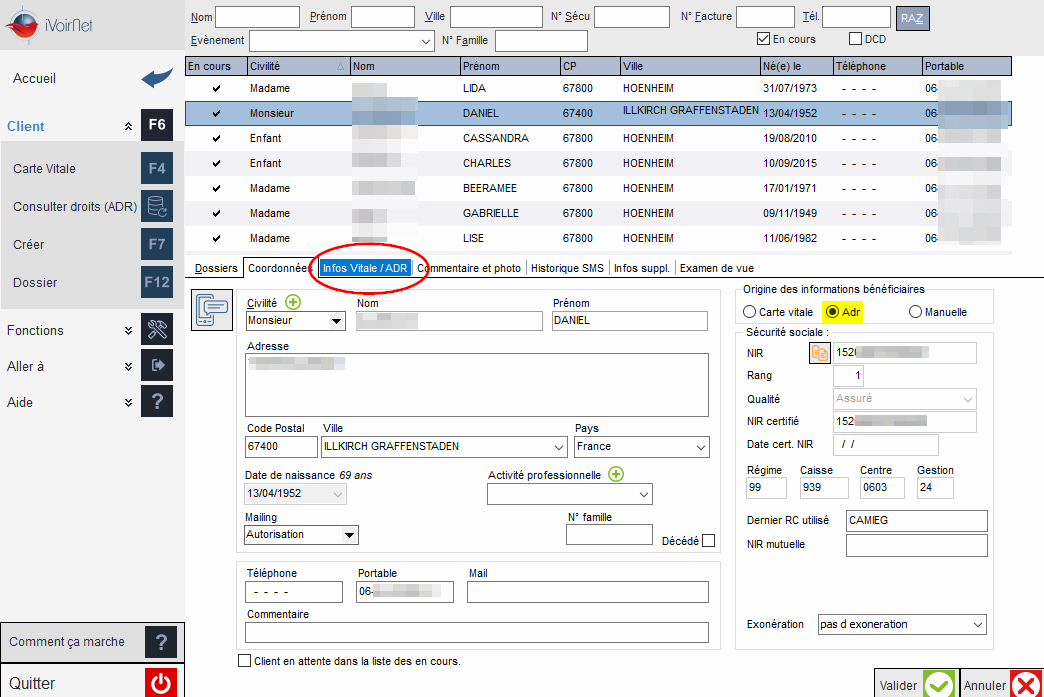Click the SMS message icon near Civilité
The image size is (1044, 697).
coord(212,310)
